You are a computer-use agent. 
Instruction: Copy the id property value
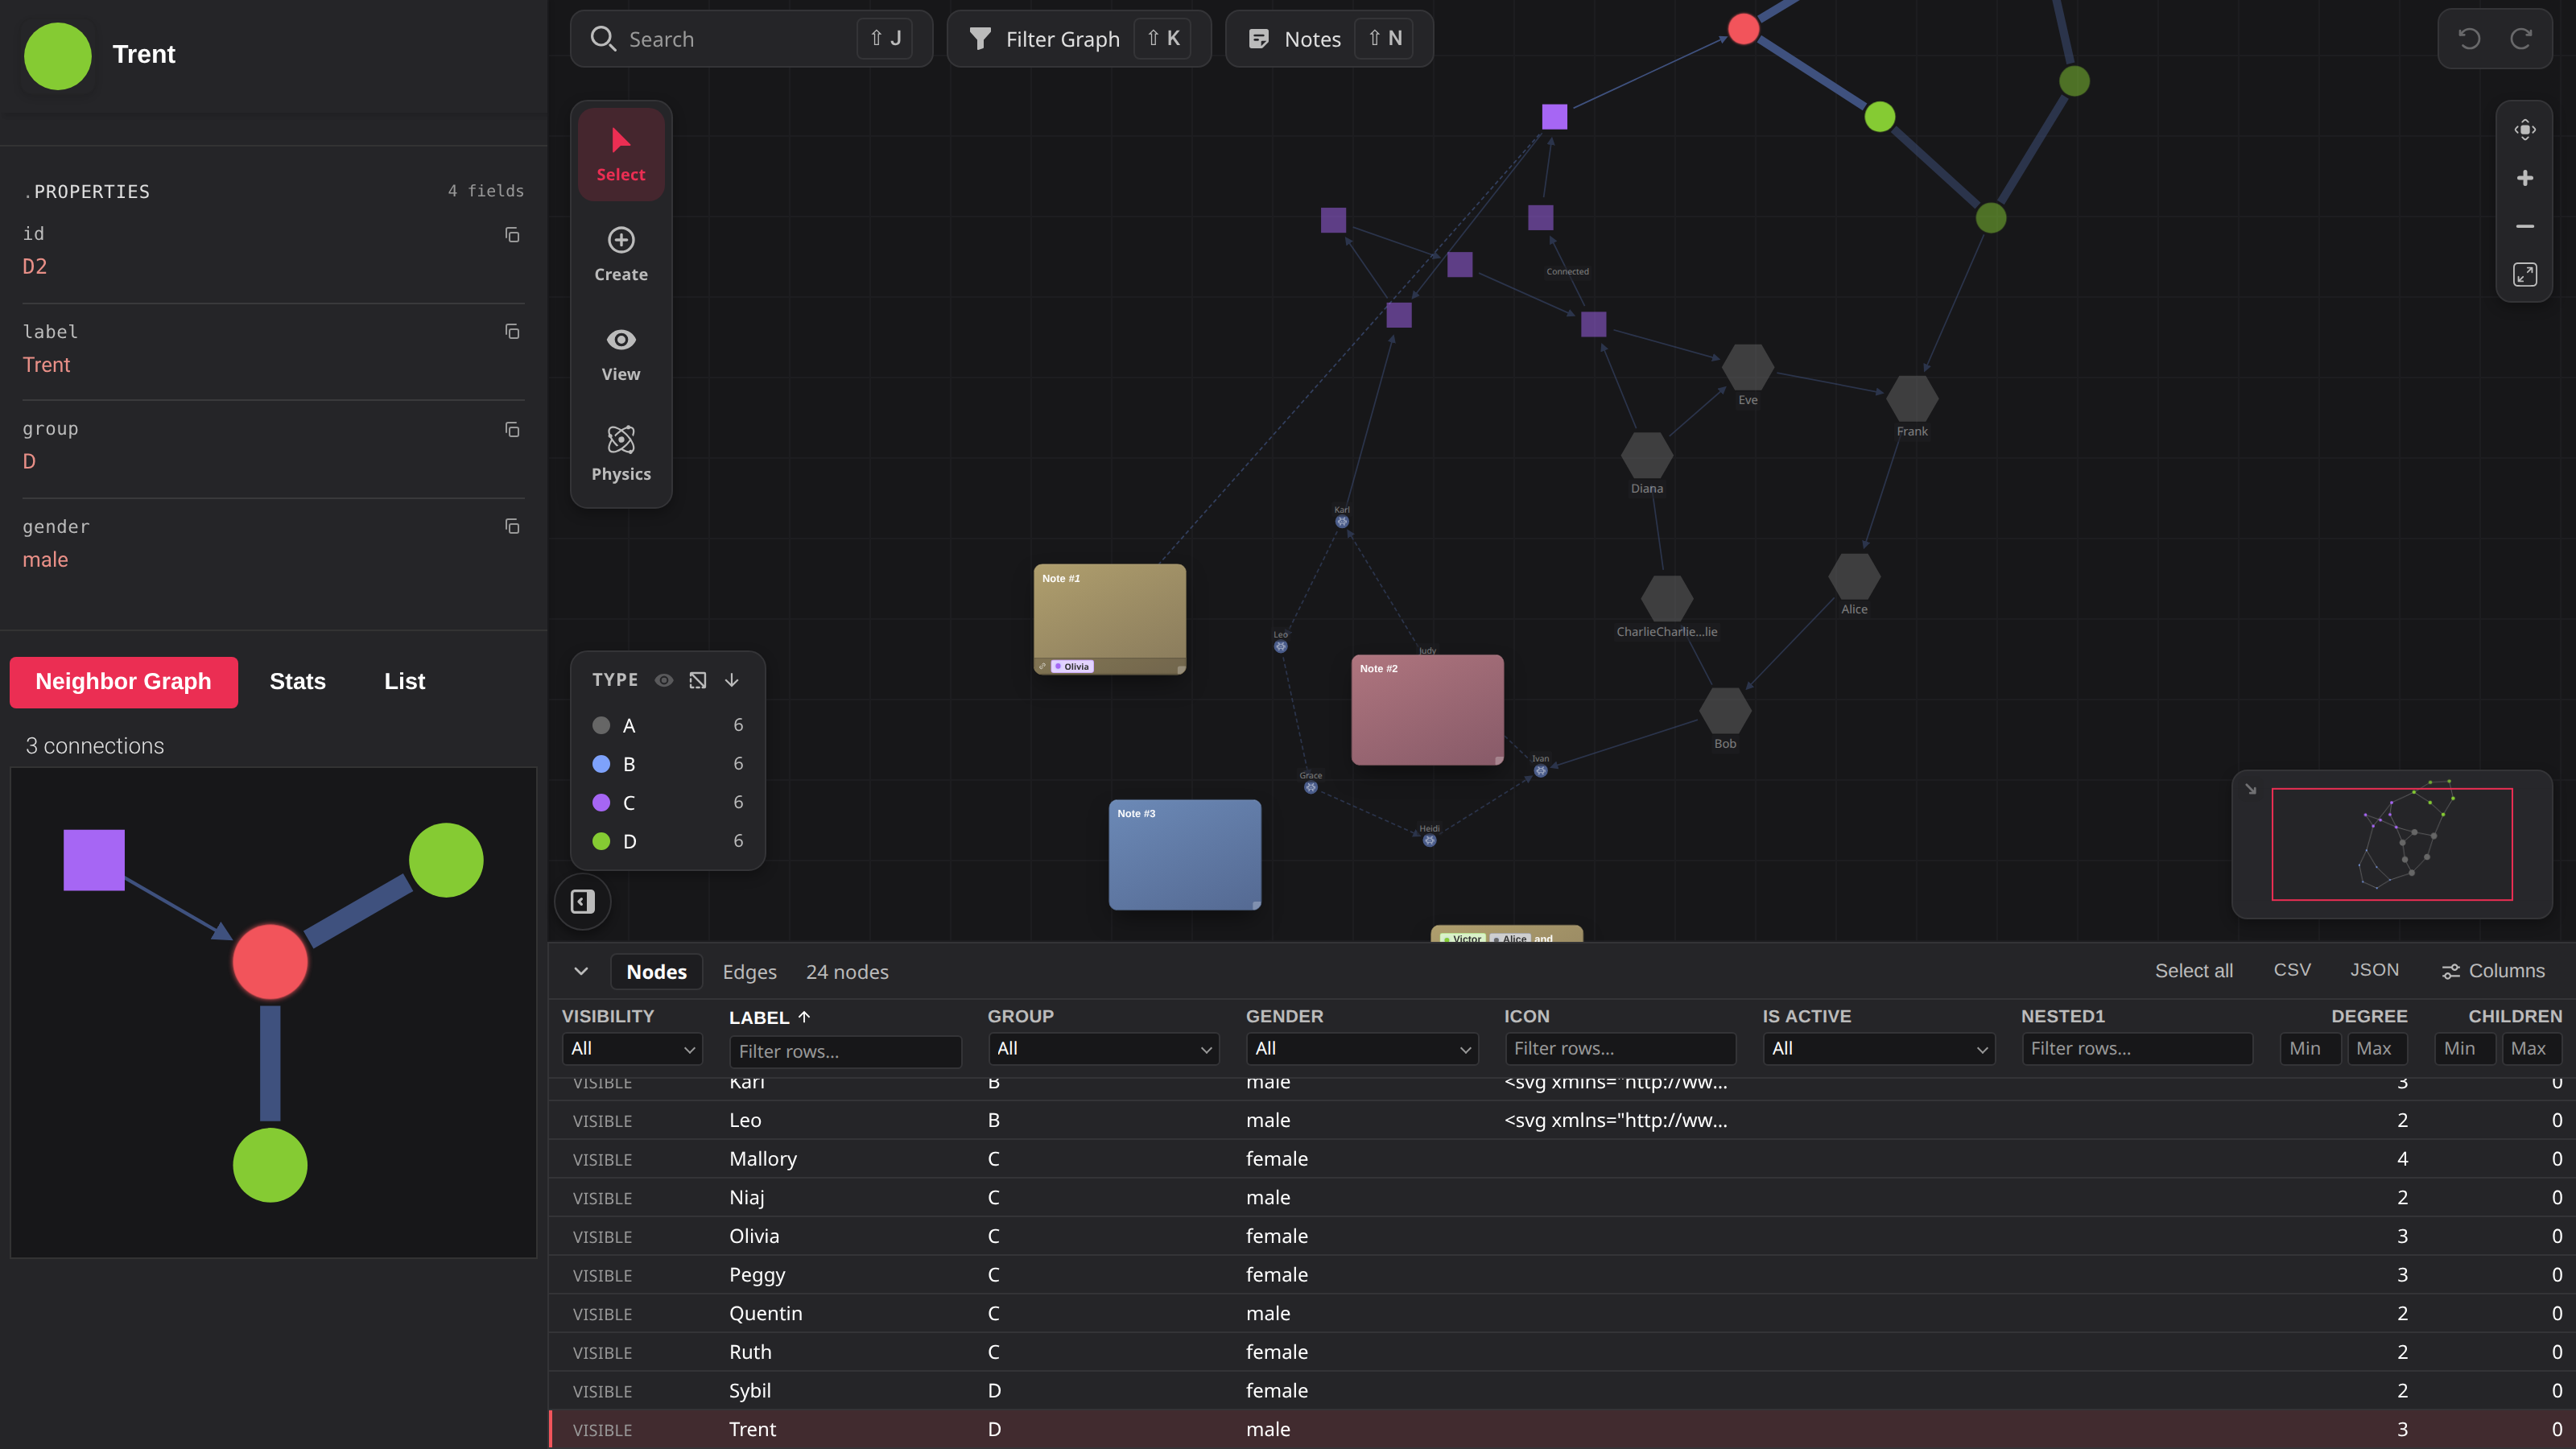[512, 234]
